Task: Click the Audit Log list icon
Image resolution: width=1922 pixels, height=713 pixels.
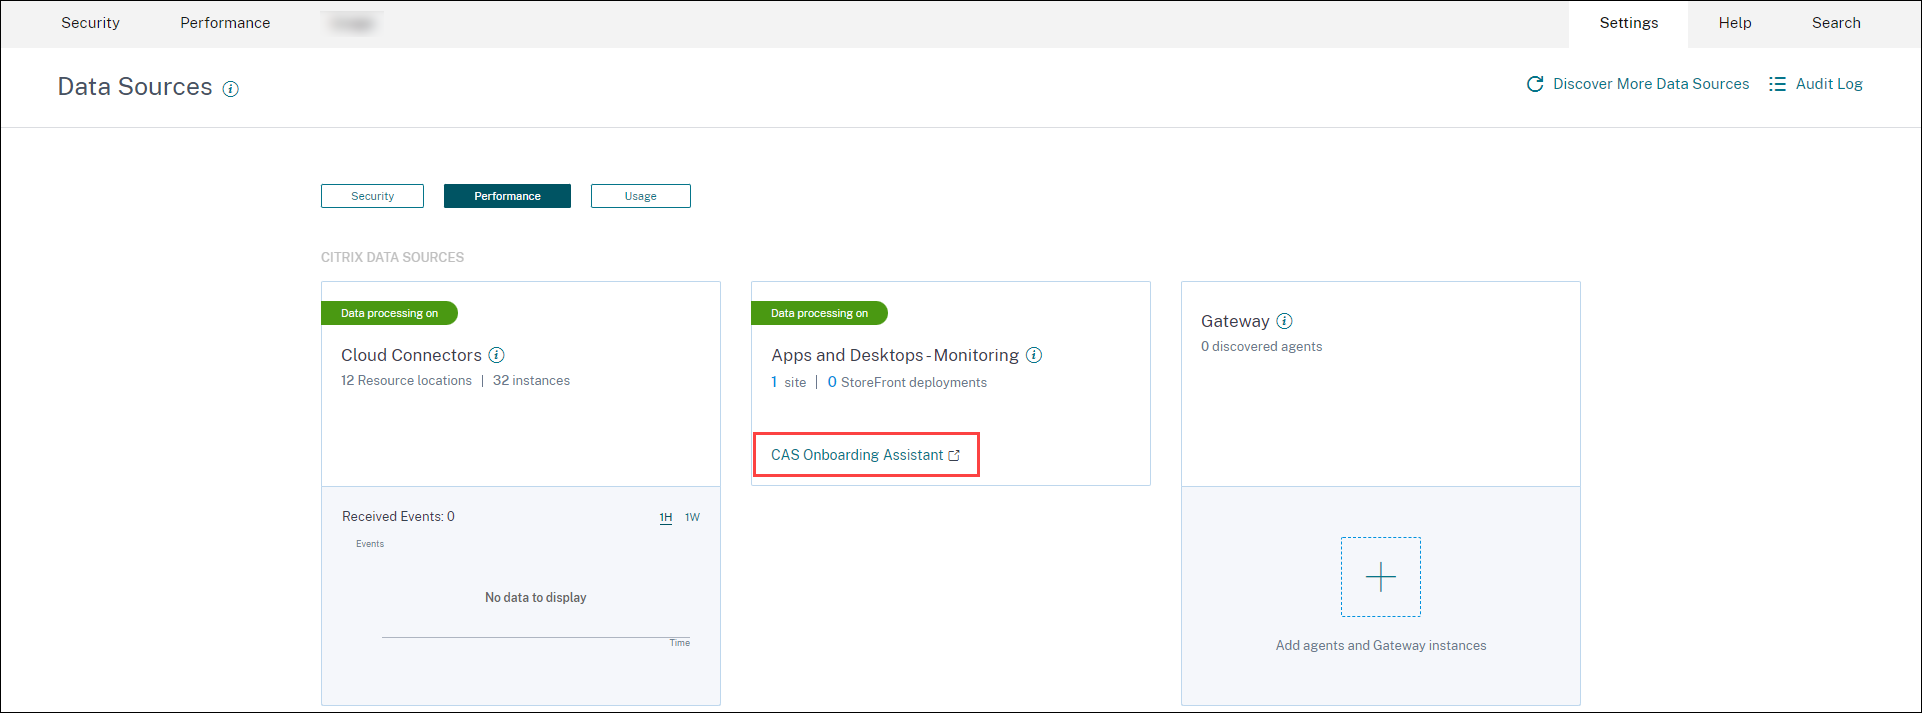Action: [1777, 84]
